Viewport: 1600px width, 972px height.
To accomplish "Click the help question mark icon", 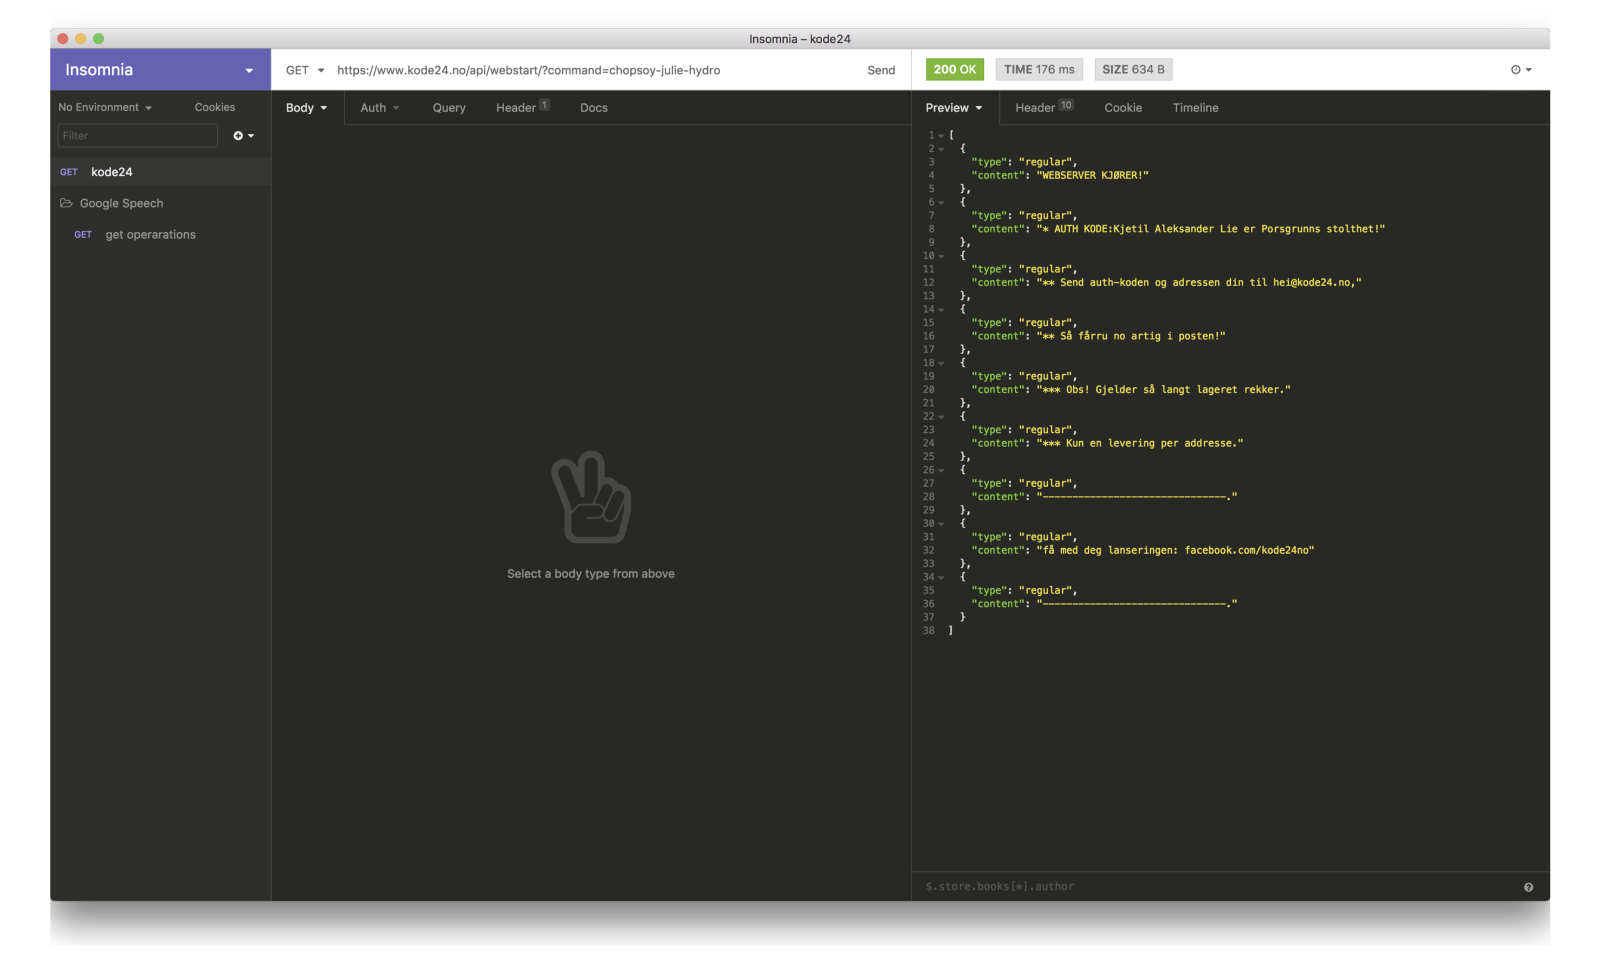I will tap(1528, 887).
